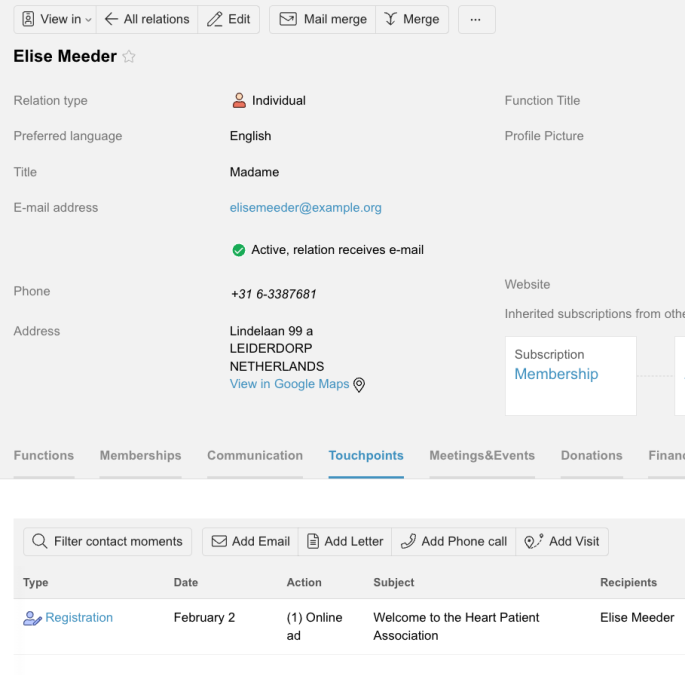
Task: Click Filter contact moments
Action: [107, 541]
